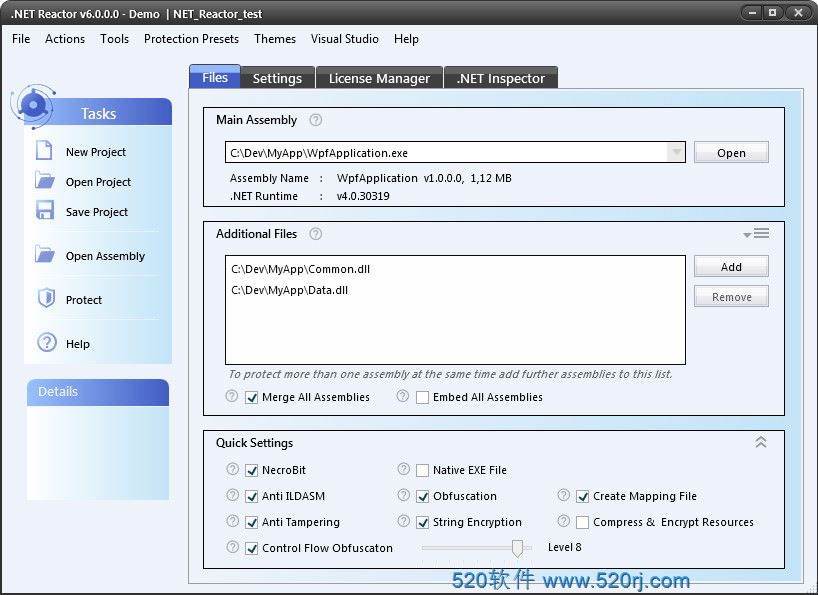Click help icon beside Obfuscation
818x595 pixels.
tap(403, 495)
